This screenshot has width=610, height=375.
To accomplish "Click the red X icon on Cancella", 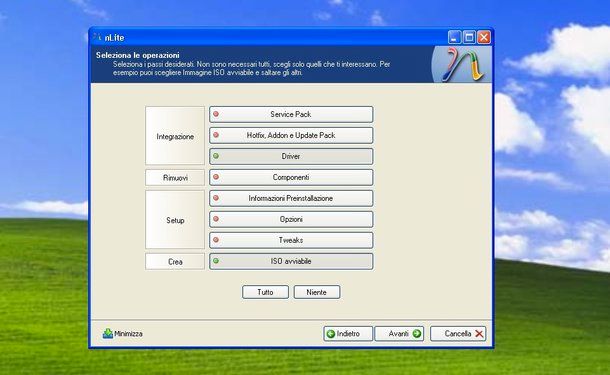I will [479, 334].
